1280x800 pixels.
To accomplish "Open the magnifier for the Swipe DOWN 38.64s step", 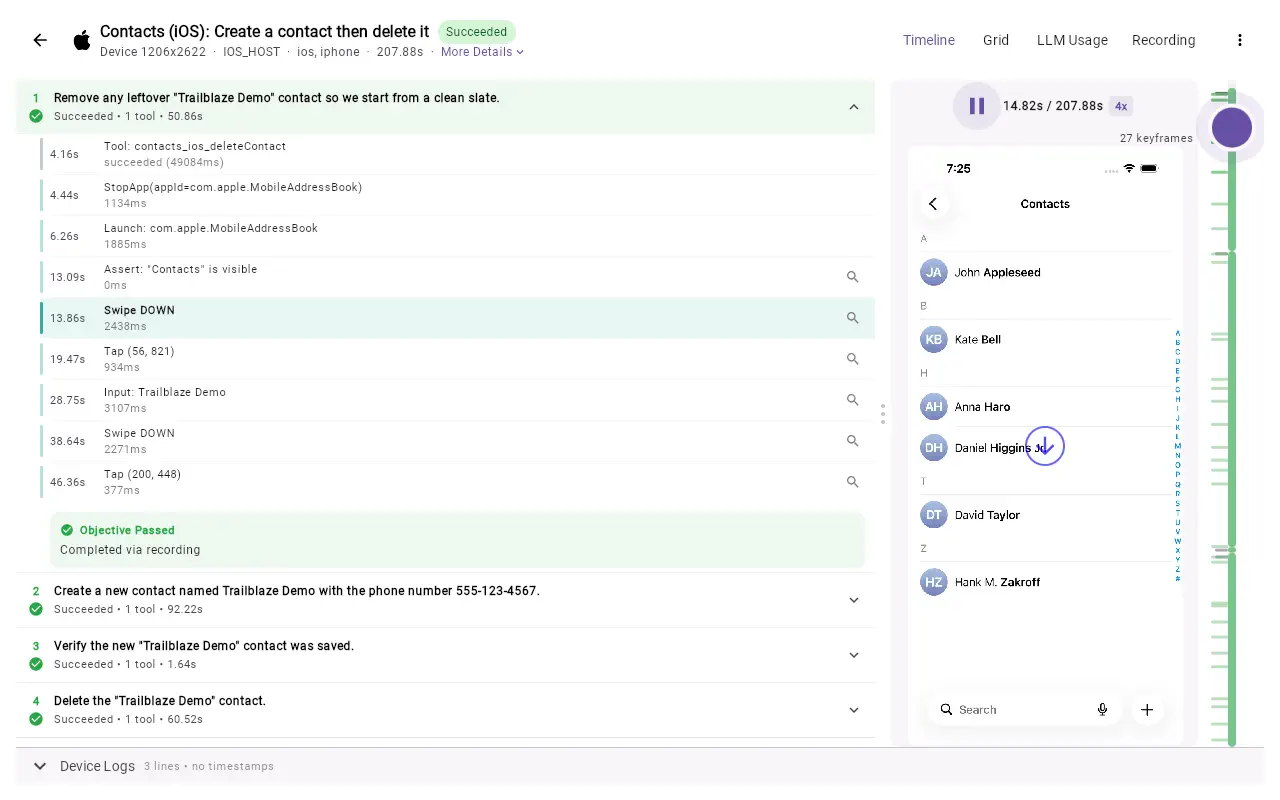I will (853, 441).
